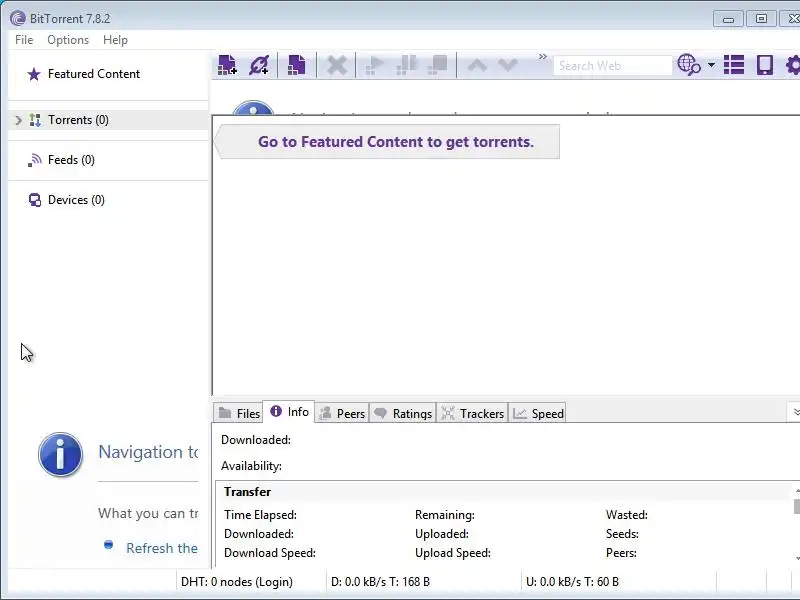The height and width of the screenshot is (600, 800).
Task: Click the Start torrent play icon
Action: [x=374, y=65]
